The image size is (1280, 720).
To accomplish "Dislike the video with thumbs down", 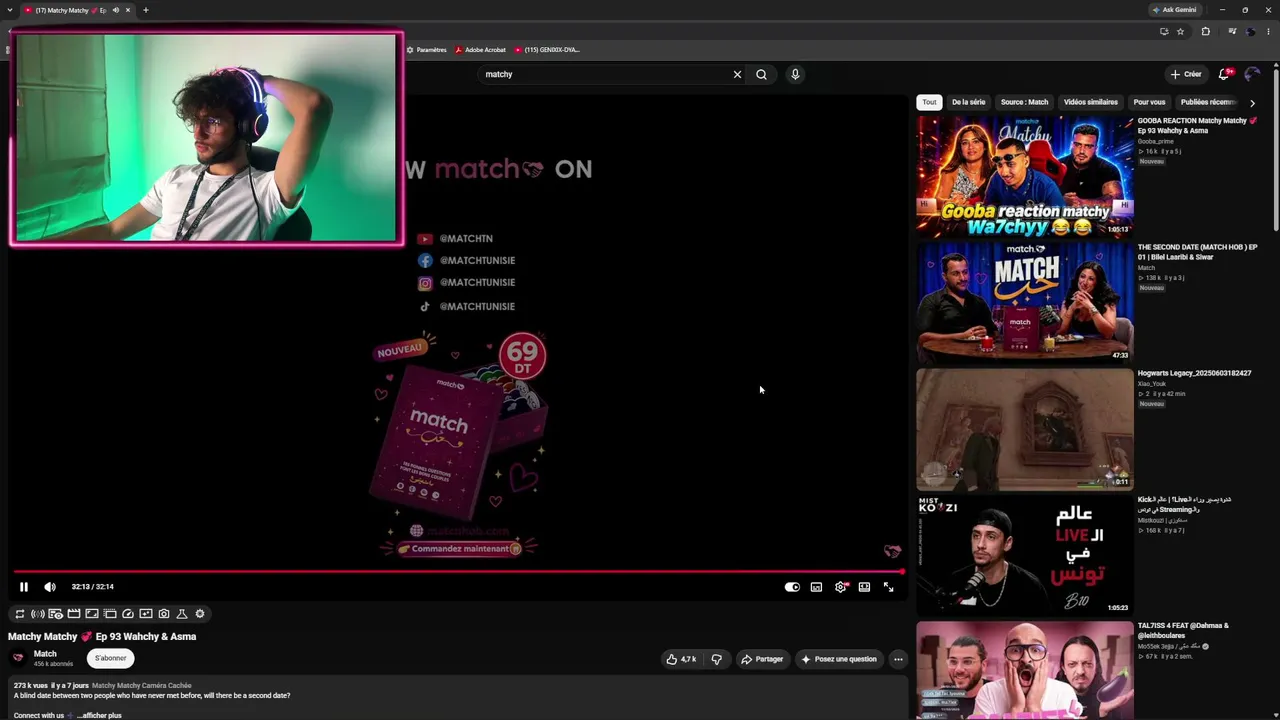I will [x=716, y=659].
